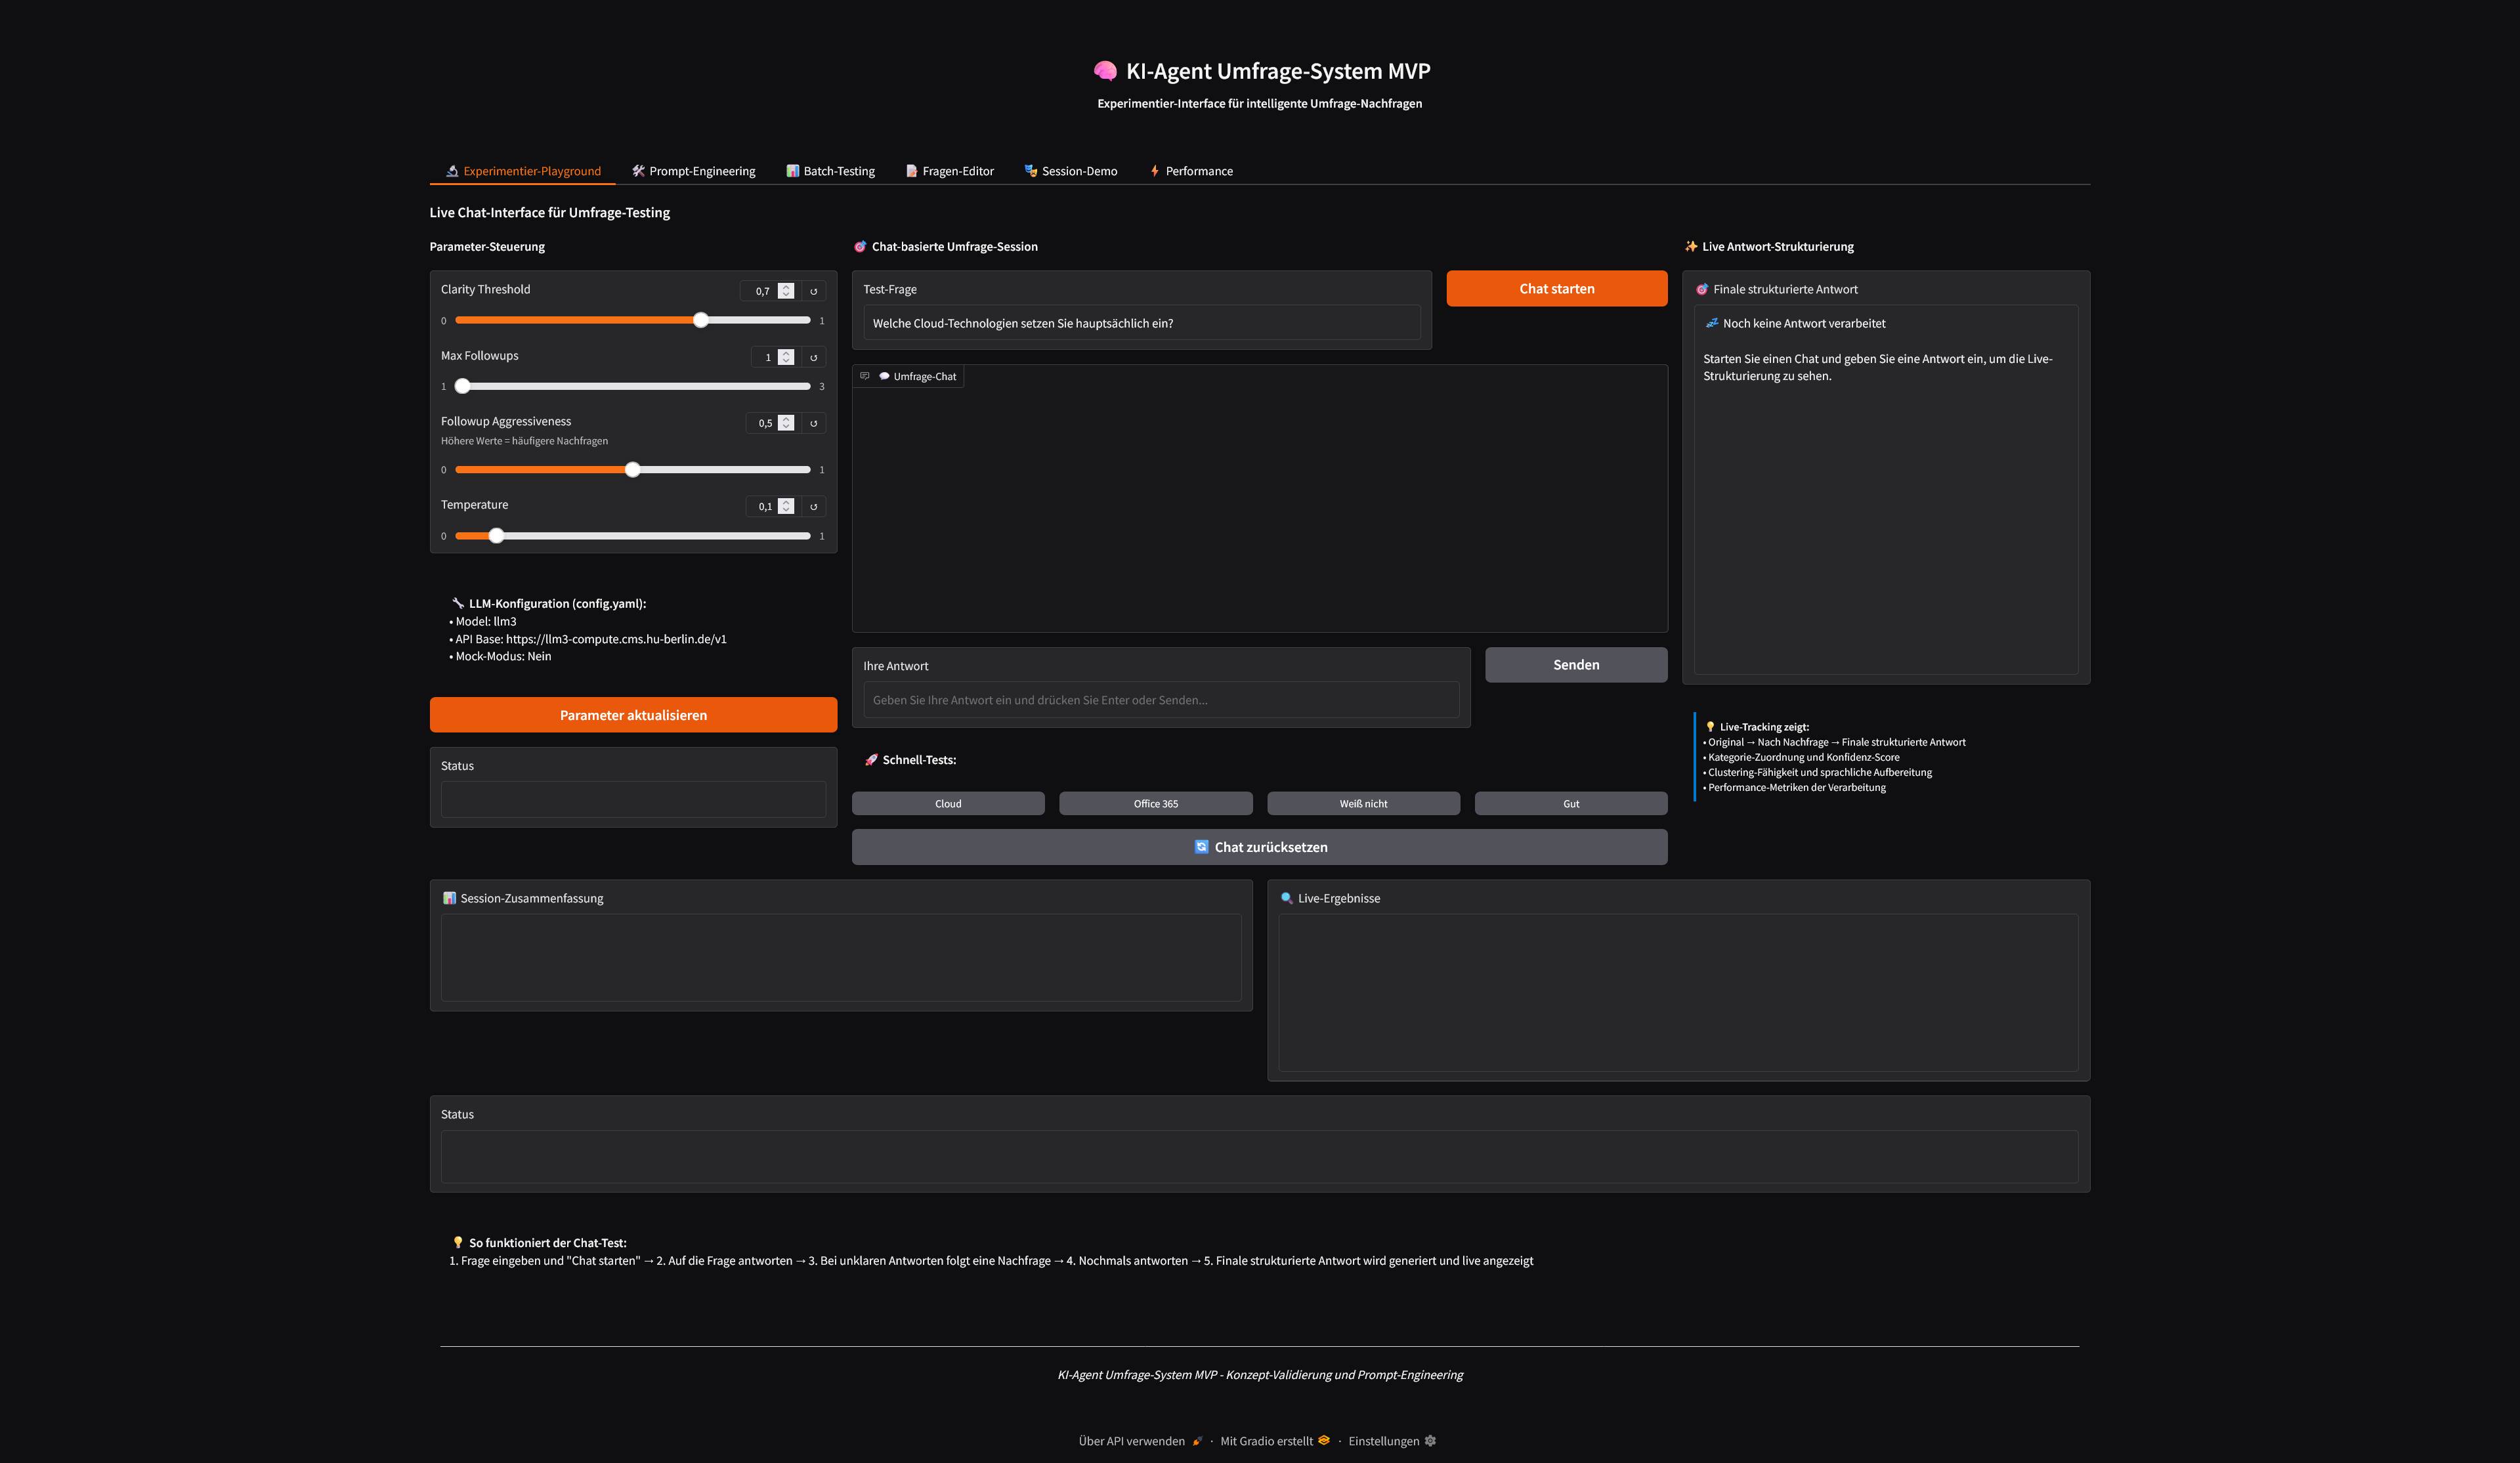This screenshot has width=2520, height=1463.
Task: View the Performance tab
Action: (1192, 170)
